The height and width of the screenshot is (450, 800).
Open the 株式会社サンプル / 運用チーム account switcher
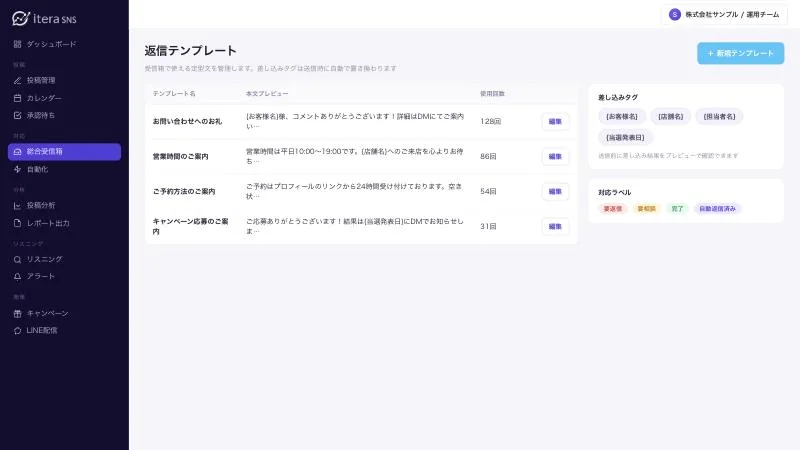click(724, 15)
